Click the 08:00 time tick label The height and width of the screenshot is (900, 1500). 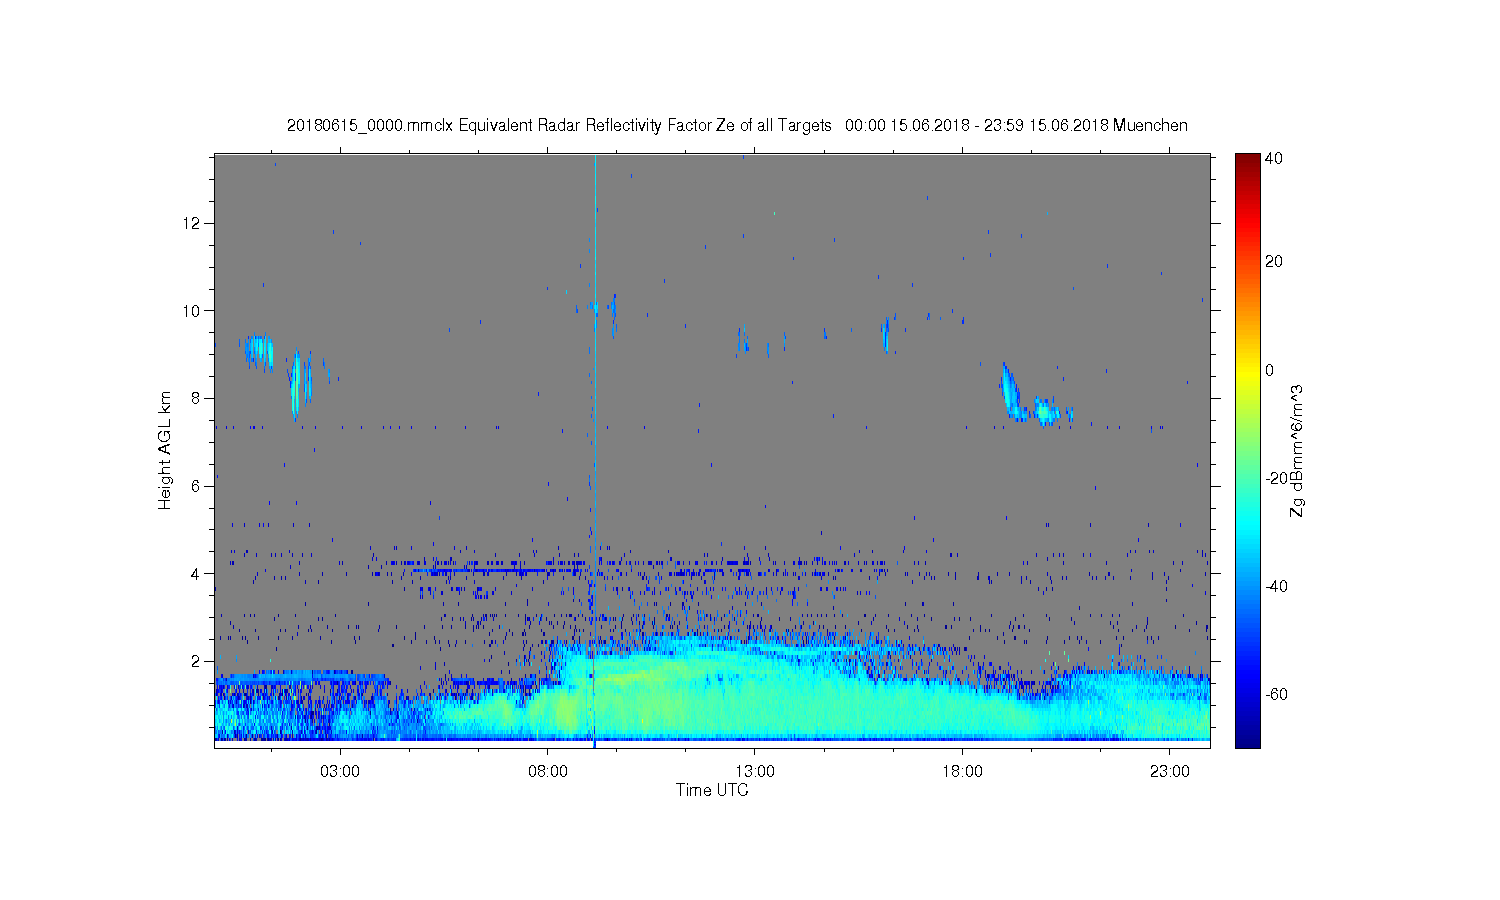click(x=548, y=772)
